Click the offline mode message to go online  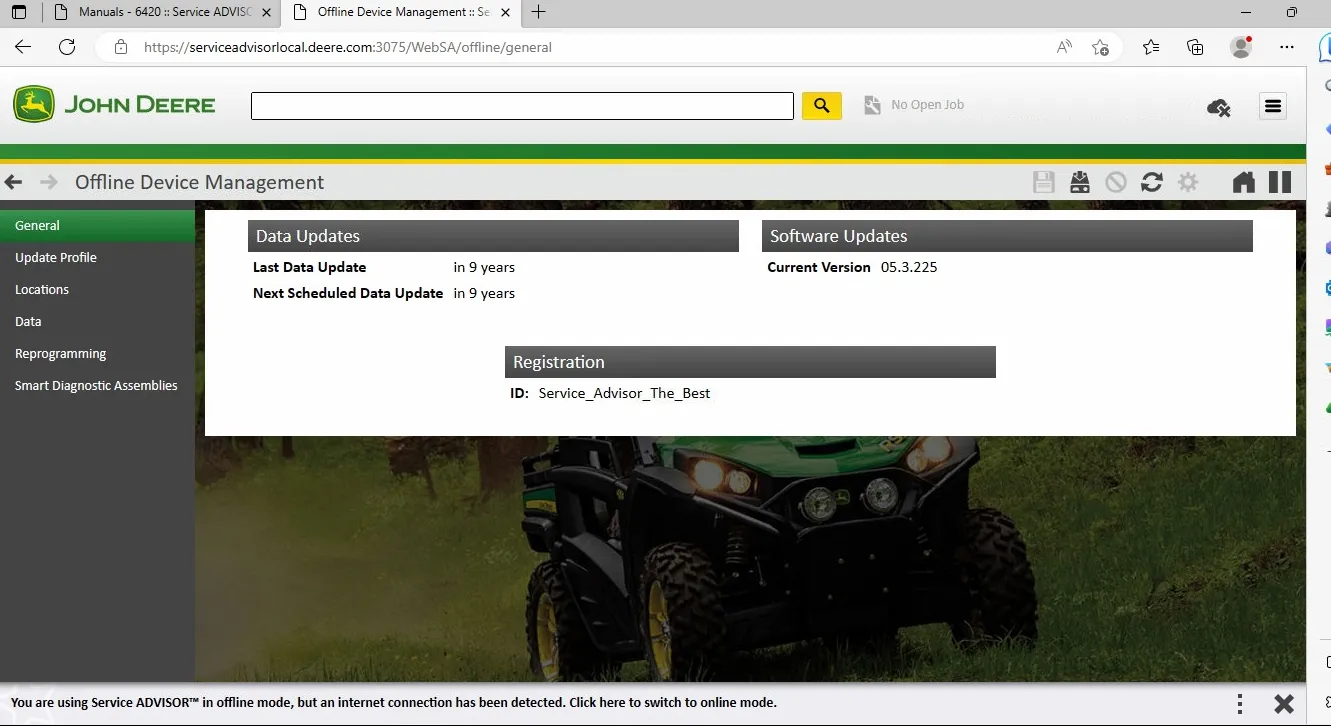coord(393,703)
